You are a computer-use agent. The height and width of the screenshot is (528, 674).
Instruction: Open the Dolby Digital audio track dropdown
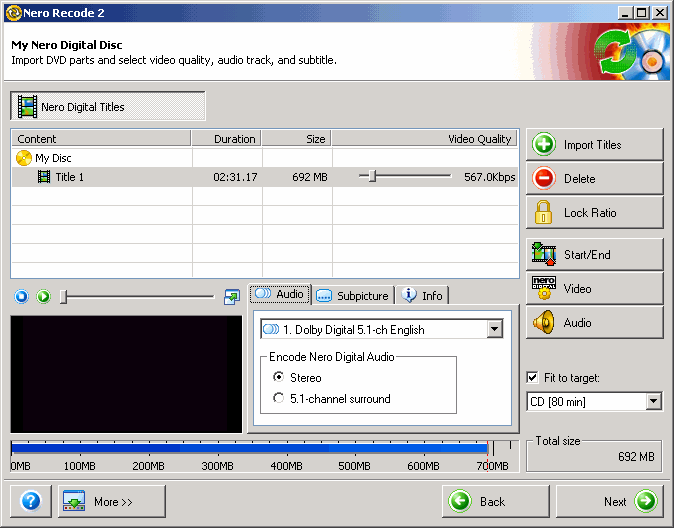tap(494, 329)
